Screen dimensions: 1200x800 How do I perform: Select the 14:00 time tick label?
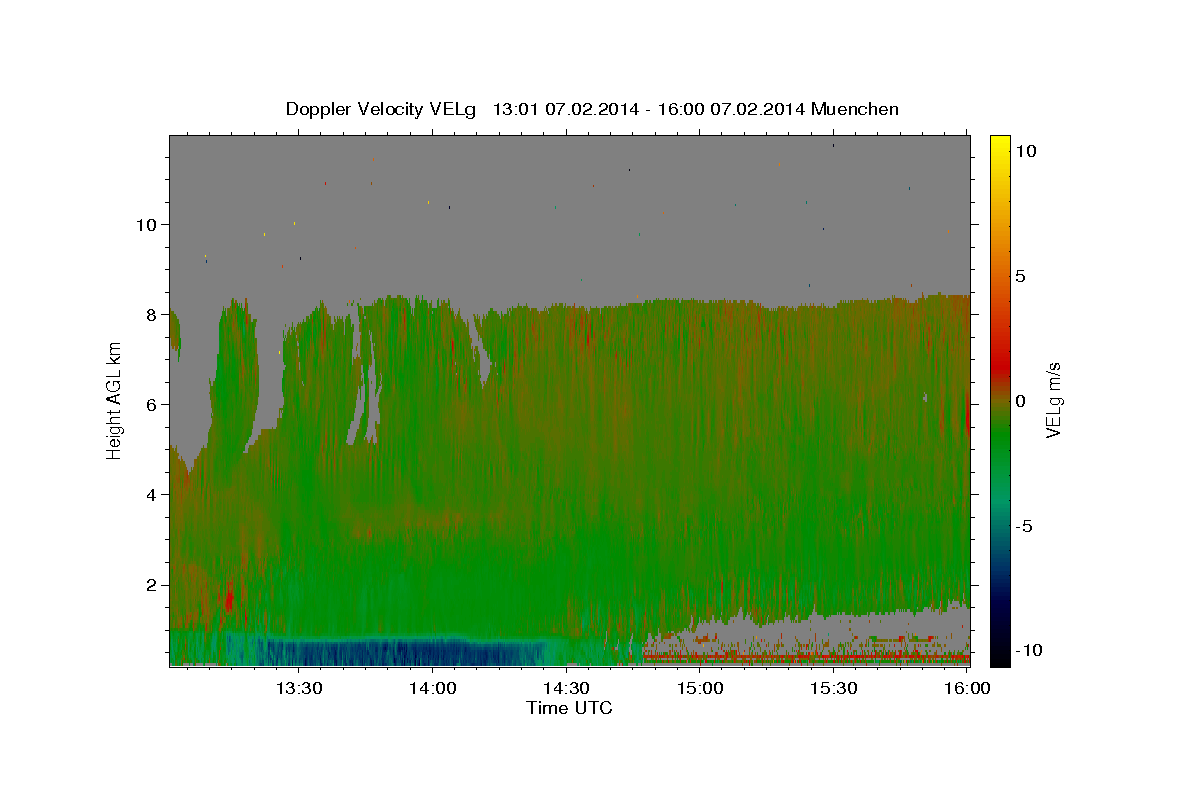click(434, 689)
